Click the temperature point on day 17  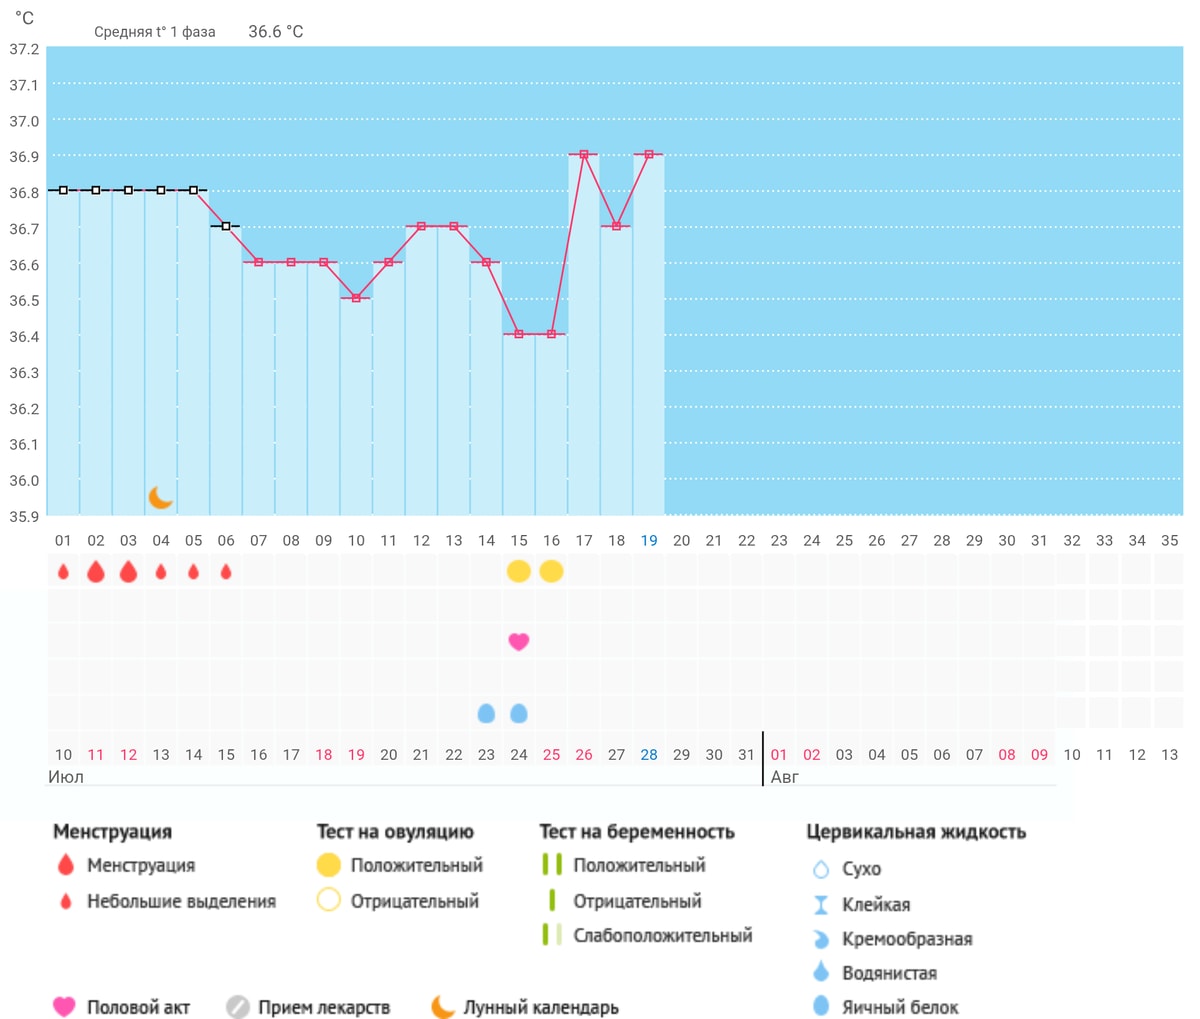pyautogui.click(x=584, y=154)
